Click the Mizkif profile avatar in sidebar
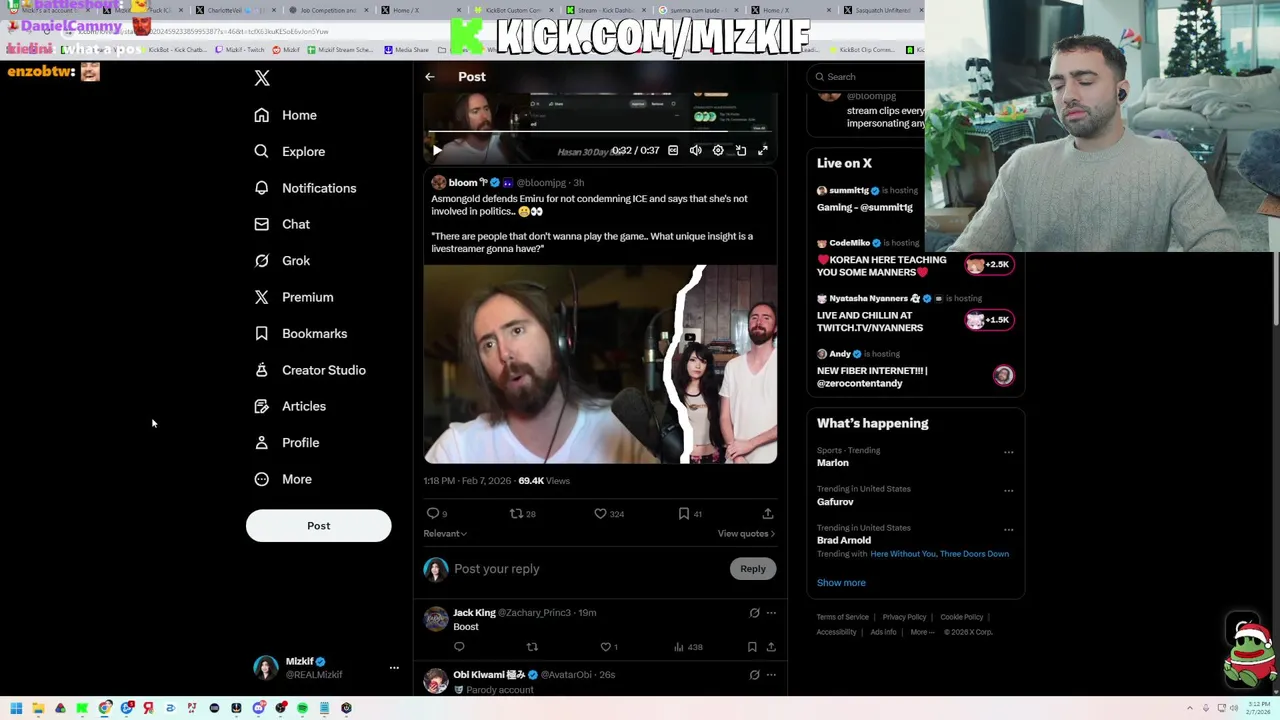The width and height of the screenshot is (1280, 720). coord(265,668)
